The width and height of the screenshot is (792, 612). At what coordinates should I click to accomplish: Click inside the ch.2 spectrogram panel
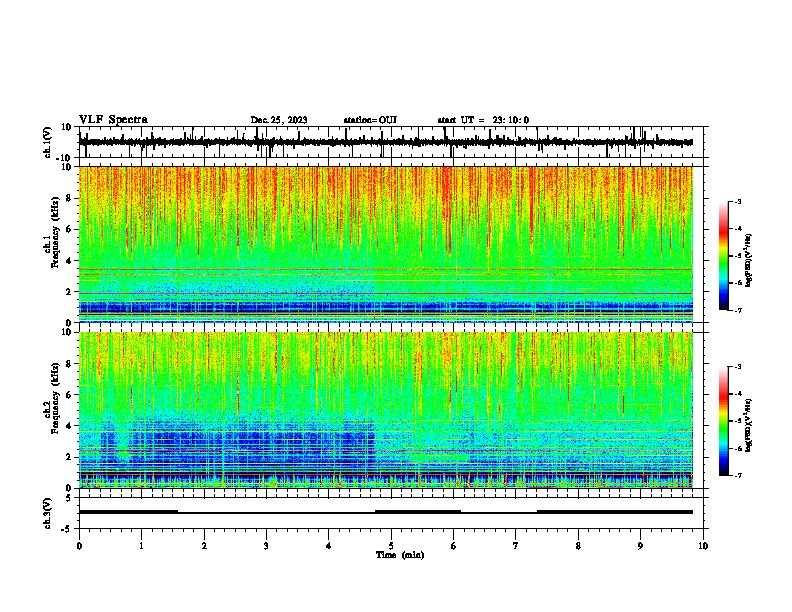386,410
